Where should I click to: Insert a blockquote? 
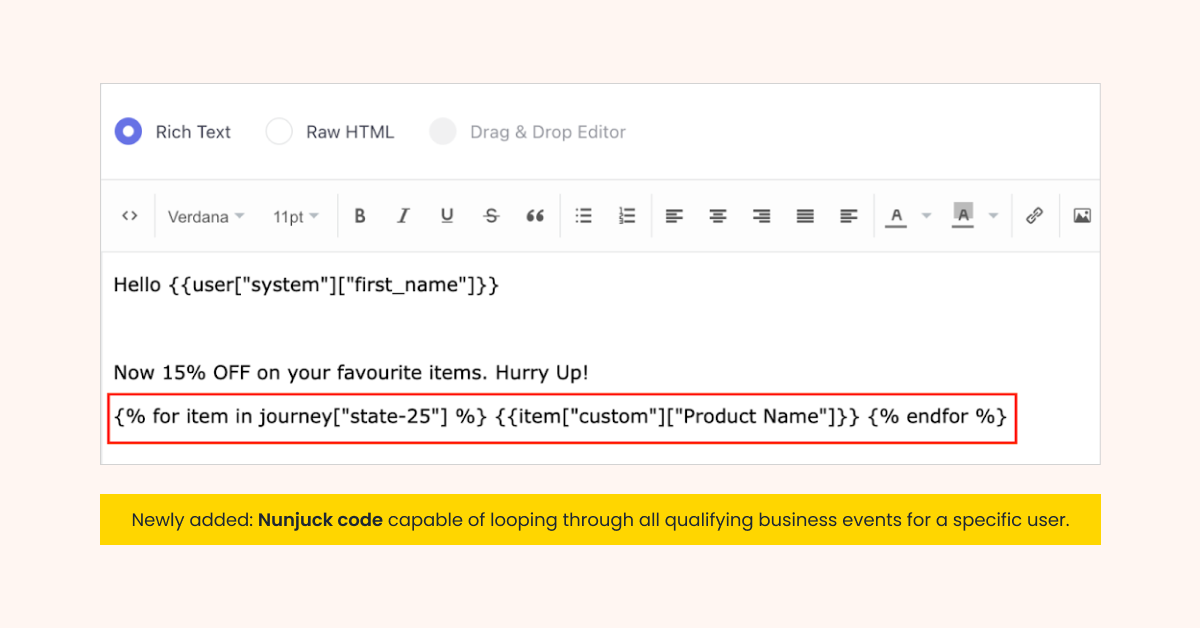pos(535,216)
